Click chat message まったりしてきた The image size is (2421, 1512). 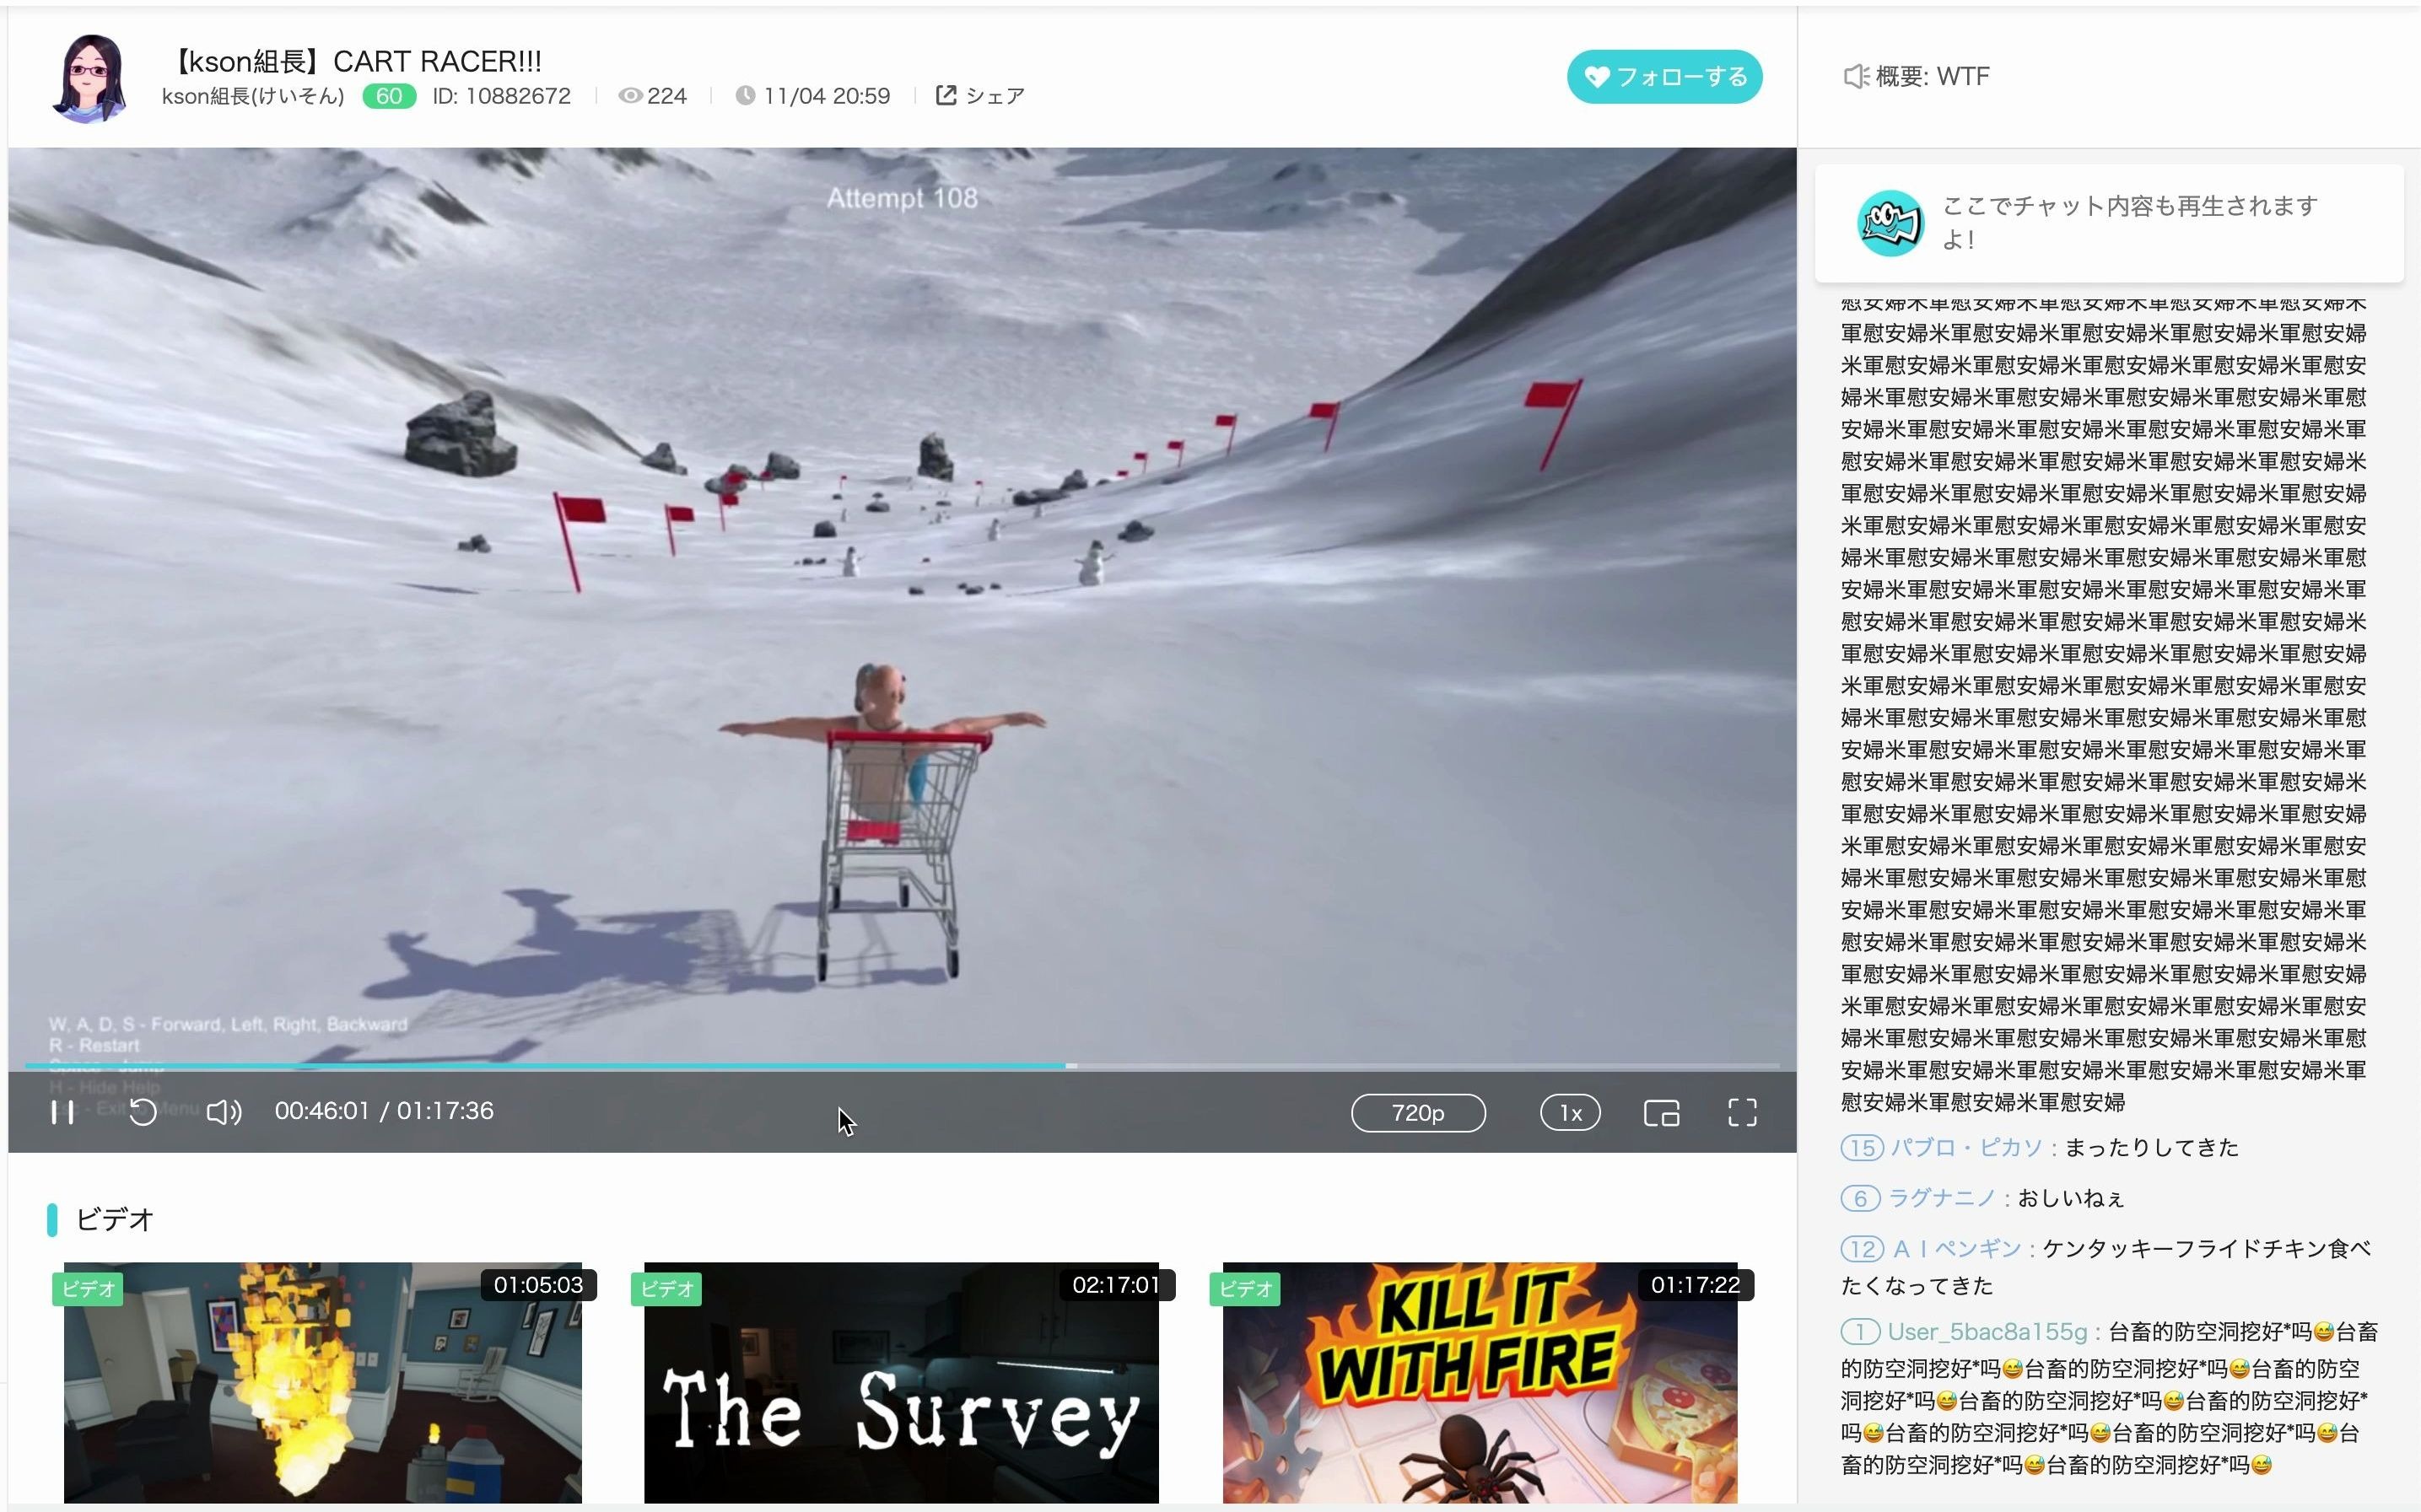pyautogui.click(x=2151, y=1148)
